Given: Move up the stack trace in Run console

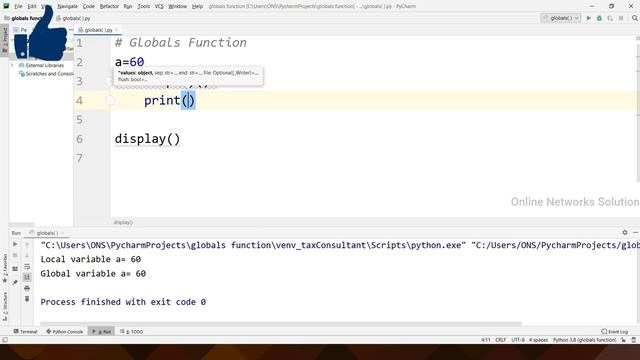Looking at the screenshot, I should click(27, 244).
